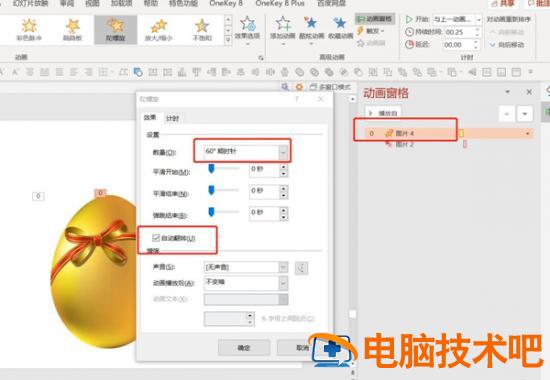The height and width of the screenshot is (380, 550).
Task: Open the 触发 (Trigger) dropdown
Action: (x=371, y=31)
